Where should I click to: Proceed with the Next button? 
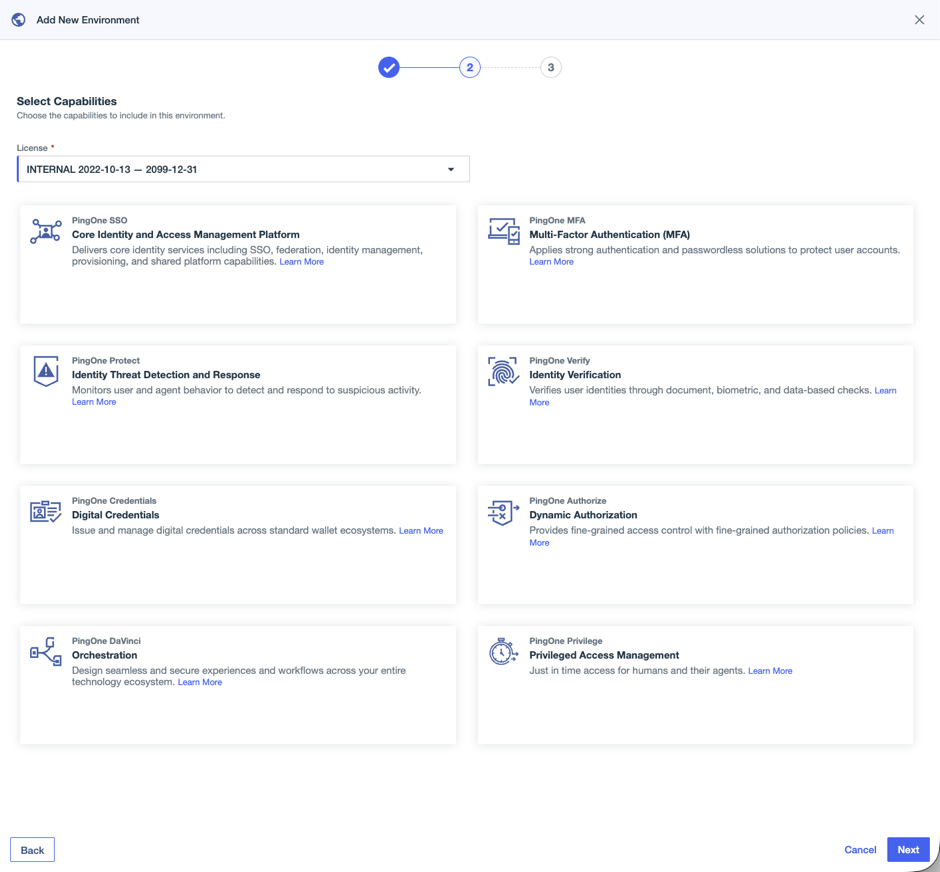908,850
